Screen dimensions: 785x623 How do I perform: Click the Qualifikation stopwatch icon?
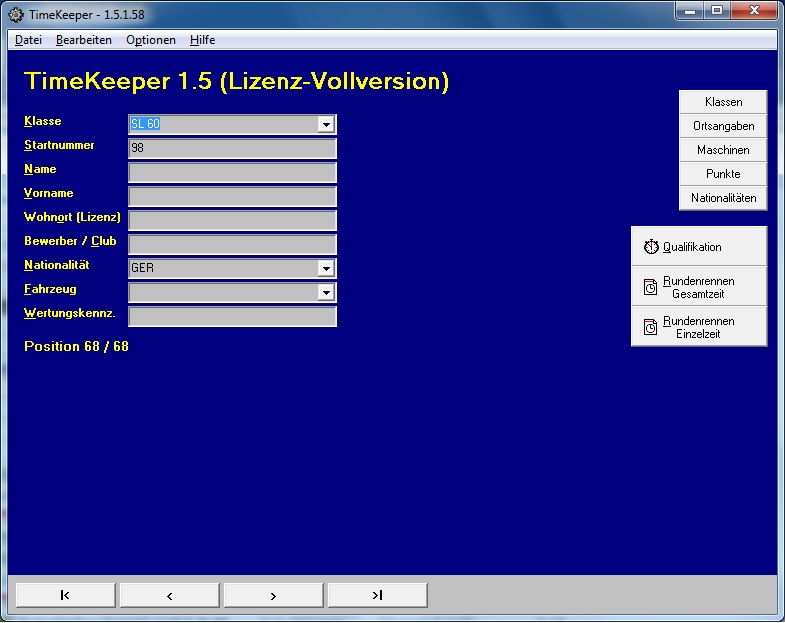651,247
